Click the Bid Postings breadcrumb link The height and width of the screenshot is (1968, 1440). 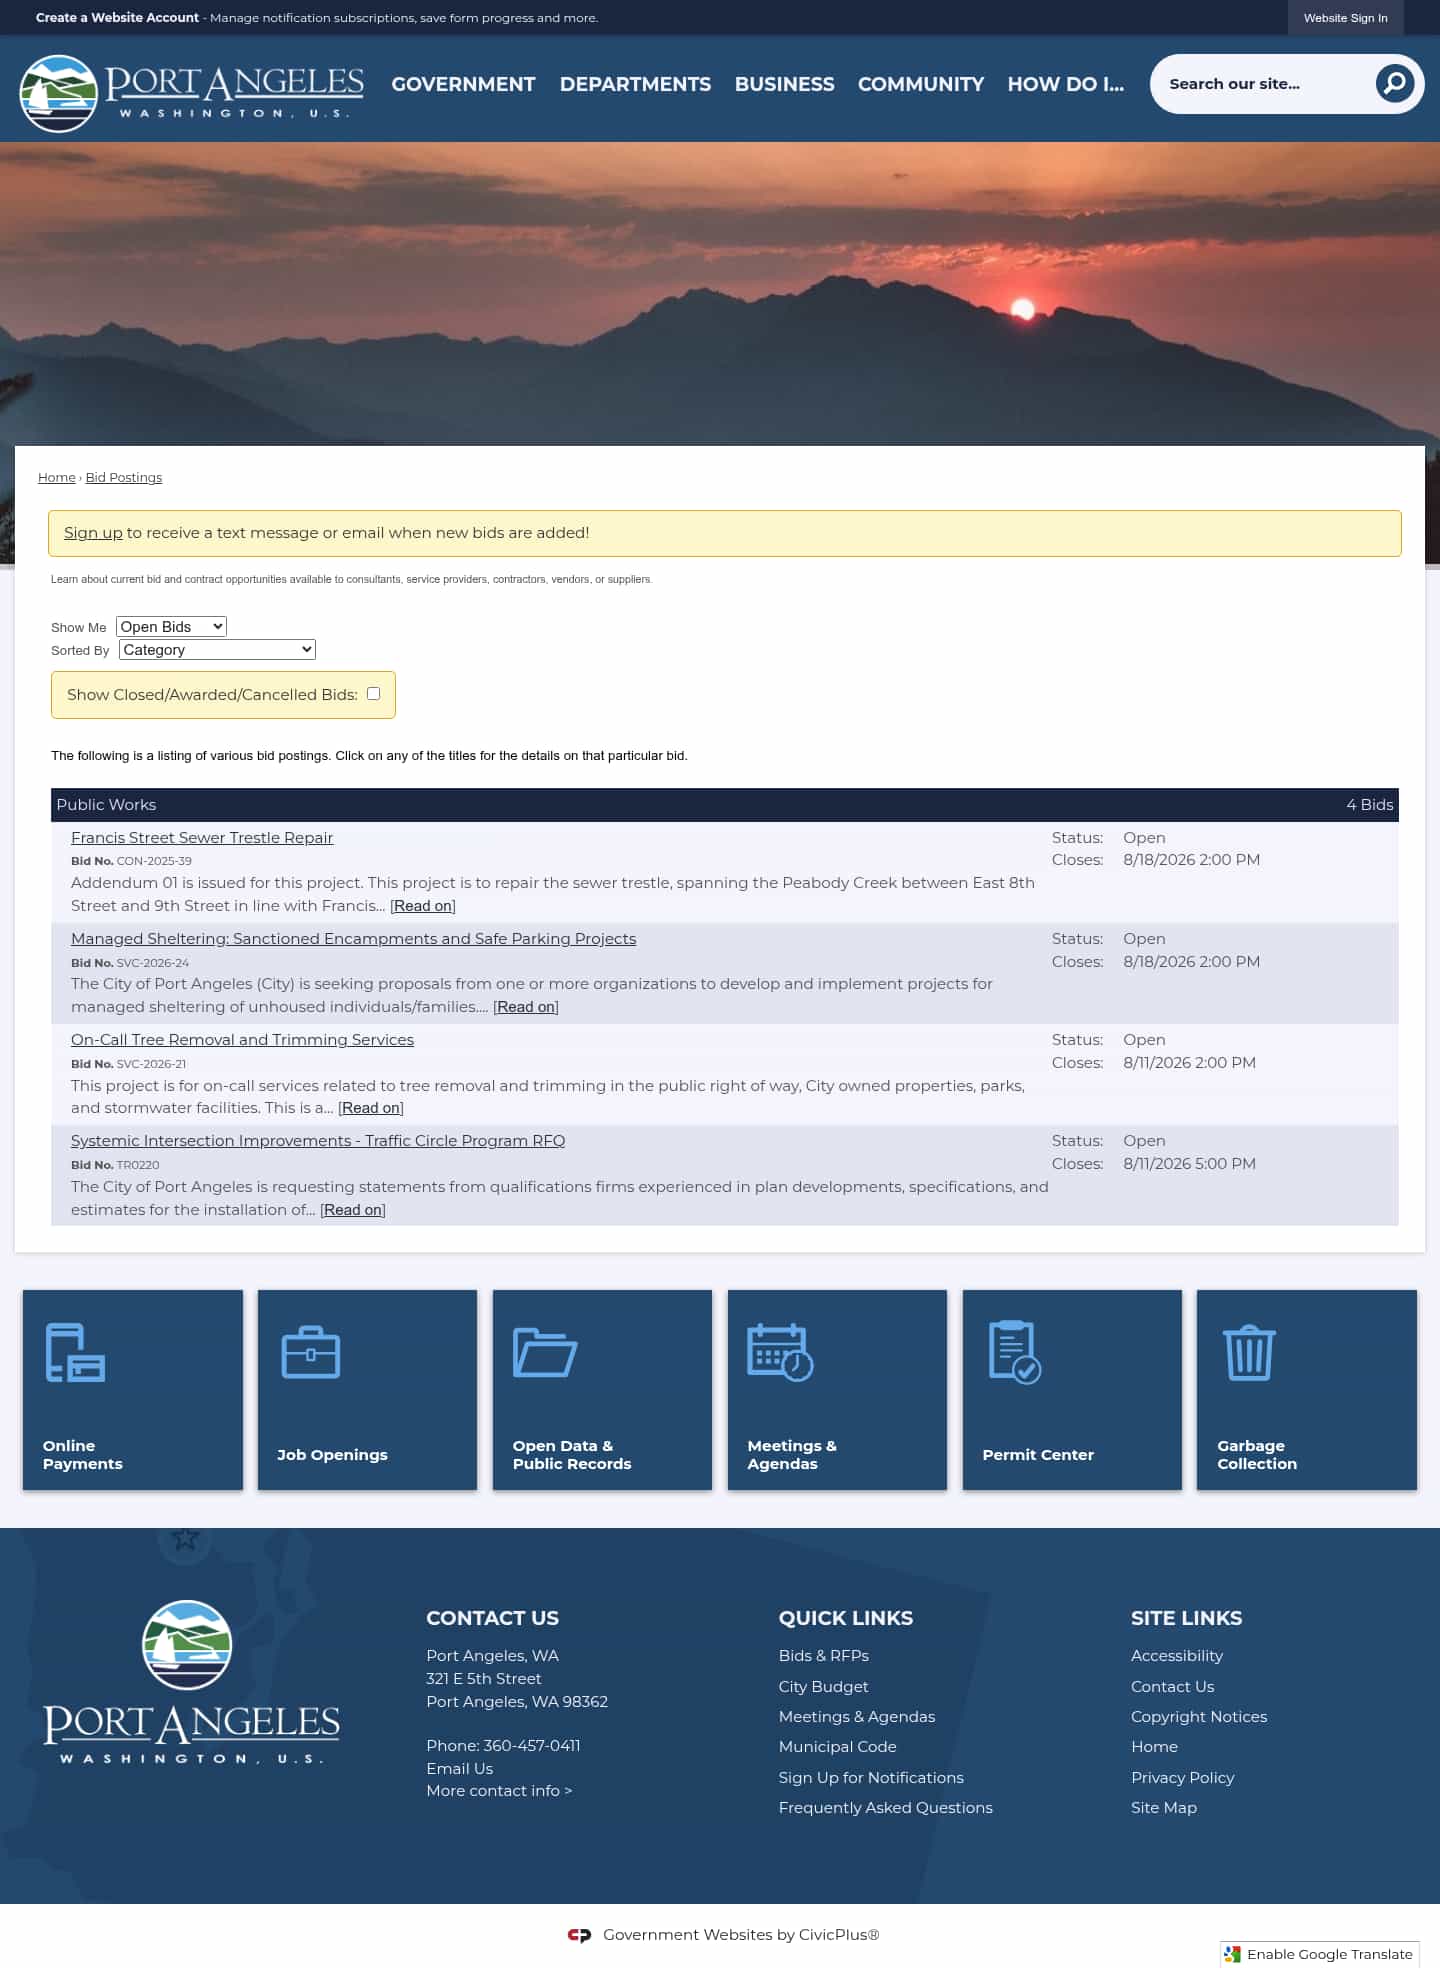(x=123, y=477)
